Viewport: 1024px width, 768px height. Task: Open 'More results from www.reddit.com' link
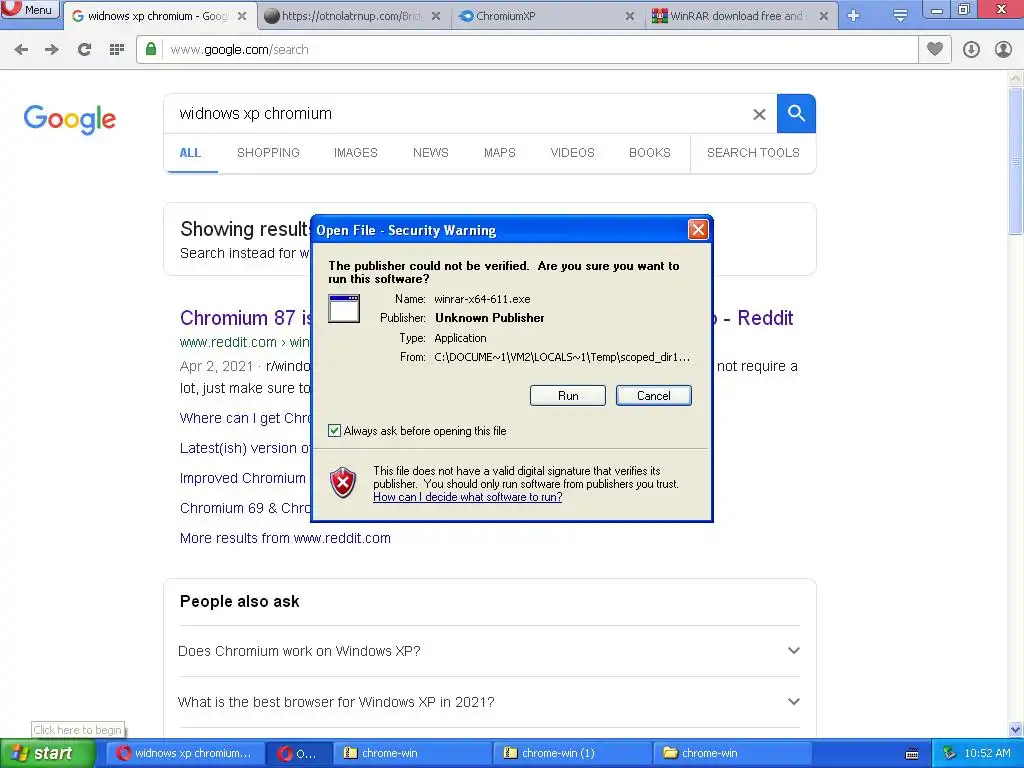coord(285,538)
